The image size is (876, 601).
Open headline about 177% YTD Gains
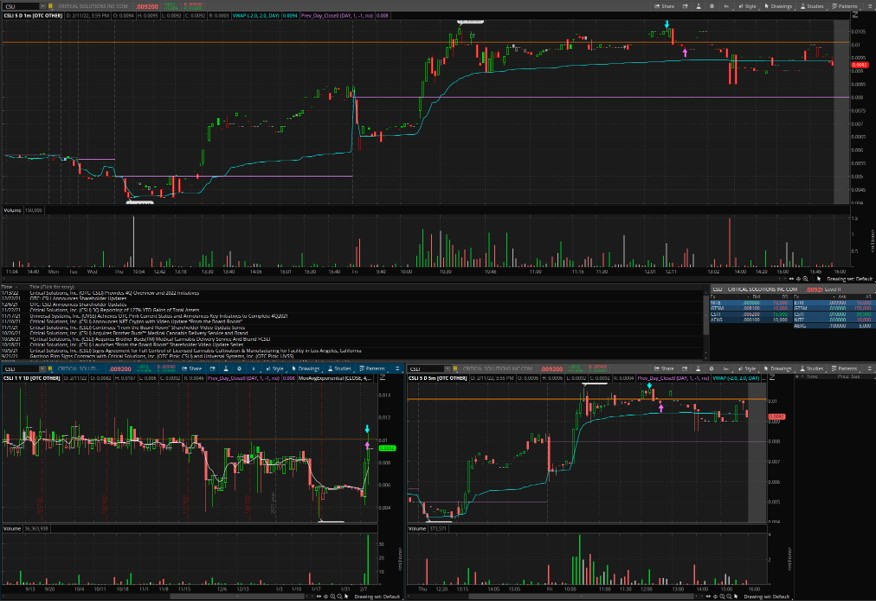pyautogui.click(x=114, y=310)
